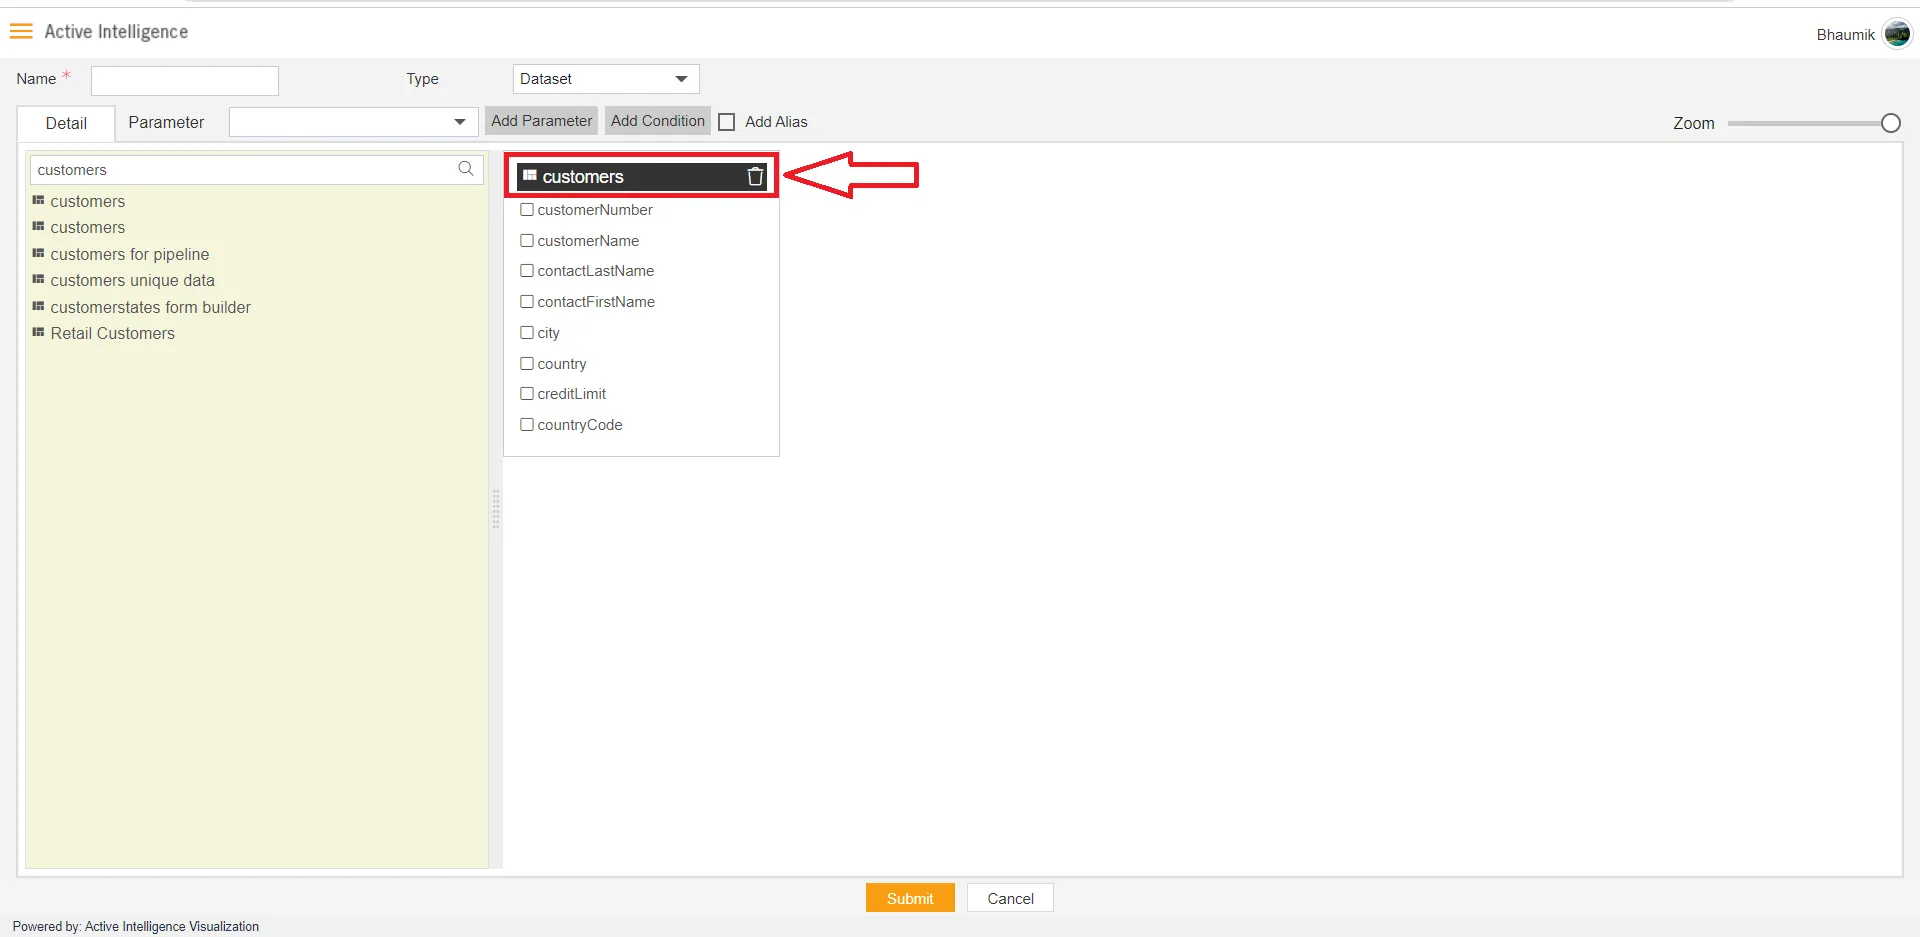1920x937 pixels.
Task: Click table icon beside customers unique data
Action: tap(38, 280)
